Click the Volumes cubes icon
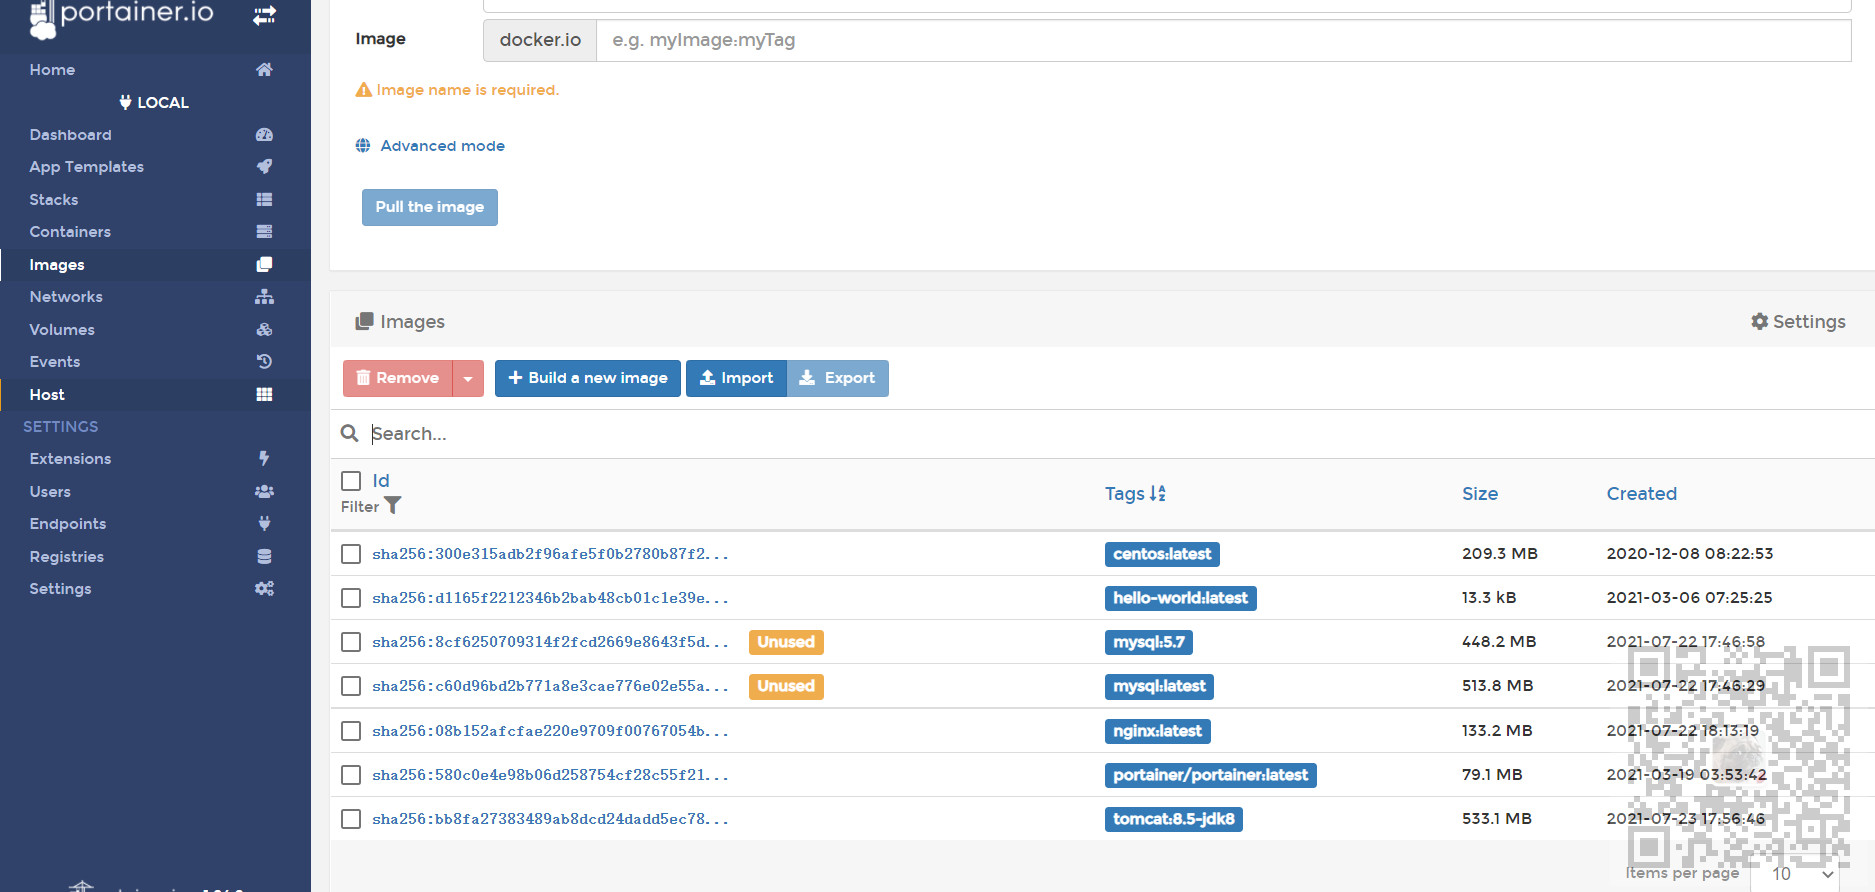1875x892 pixels. point(264,329)
